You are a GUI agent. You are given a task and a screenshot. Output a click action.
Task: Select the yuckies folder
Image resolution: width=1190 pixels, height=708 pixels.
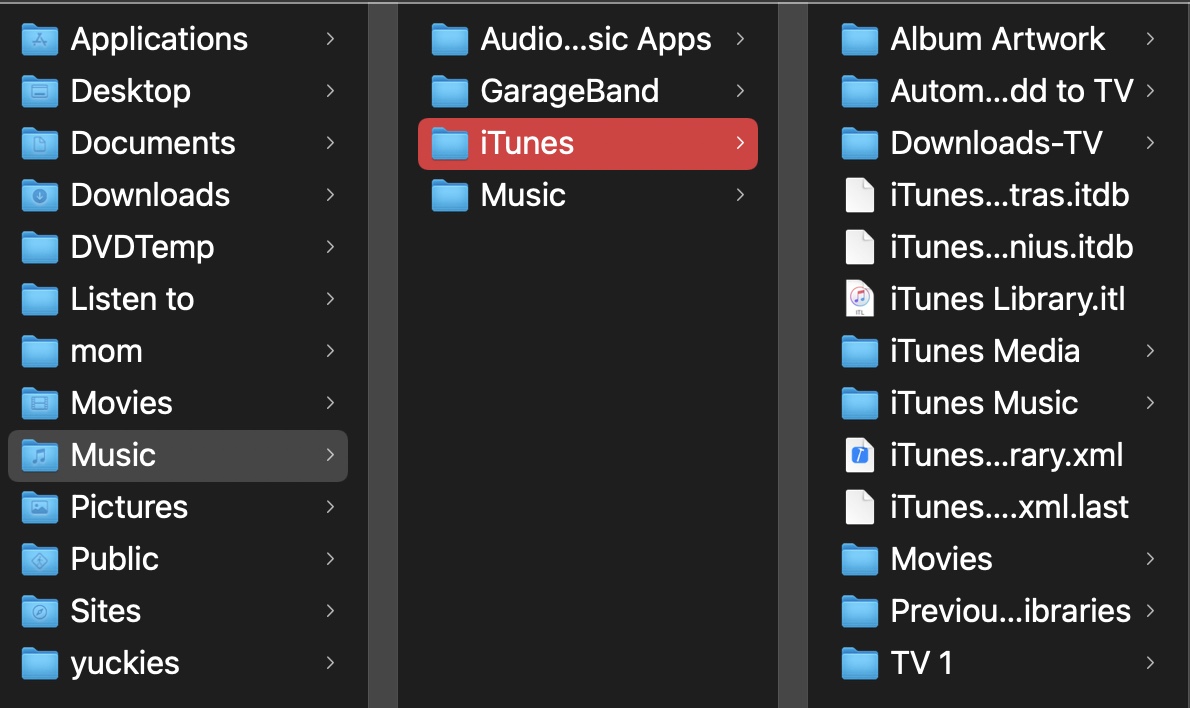pos(124,663)
